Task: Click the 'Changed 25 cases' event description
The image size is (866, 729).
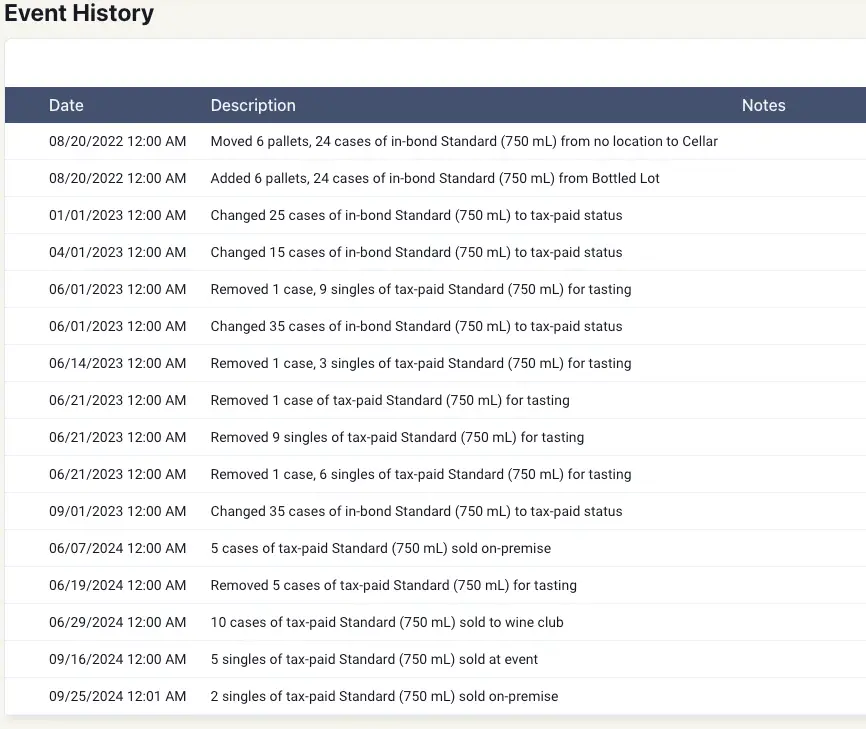Action: (416, 215)
